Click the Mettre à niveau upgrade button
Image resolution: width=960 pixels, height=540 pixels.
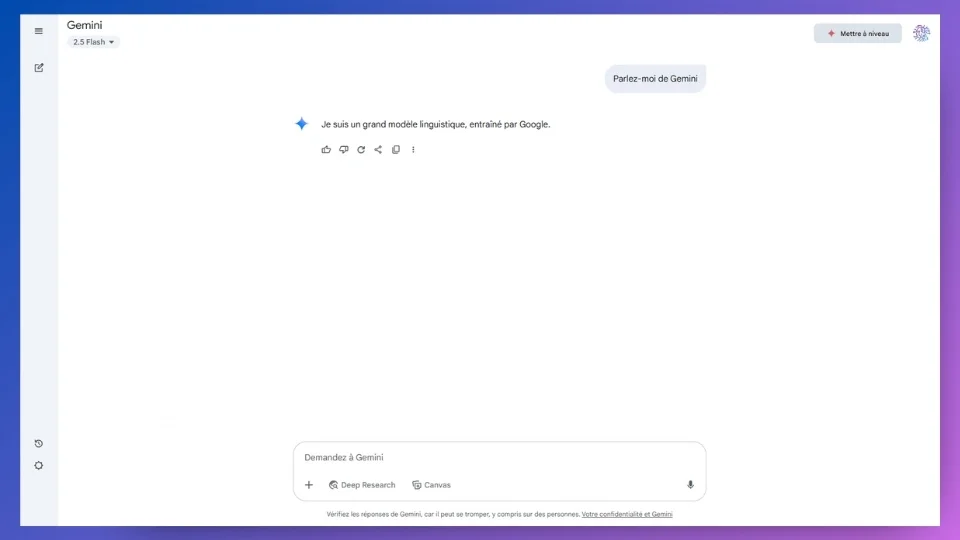(857, 33)
